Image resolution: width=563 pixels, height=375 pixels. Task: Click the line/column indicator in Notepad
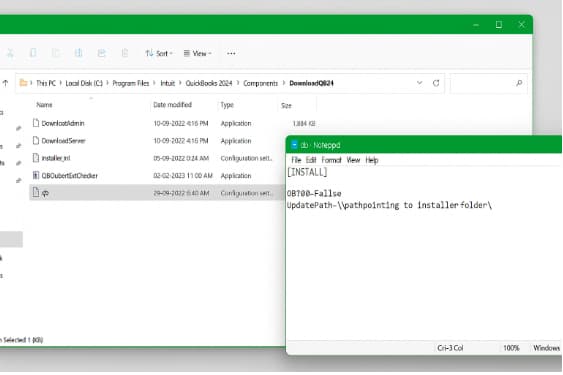point(450,348)
